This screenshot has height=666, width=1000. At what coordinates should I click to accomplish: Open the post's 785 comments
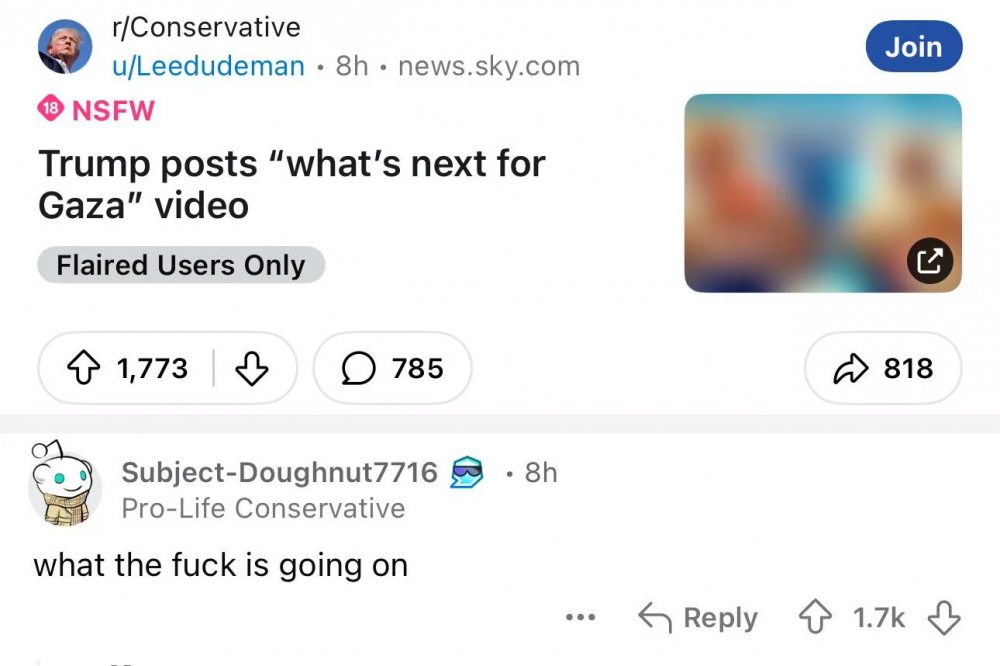[x=392, y=368]
